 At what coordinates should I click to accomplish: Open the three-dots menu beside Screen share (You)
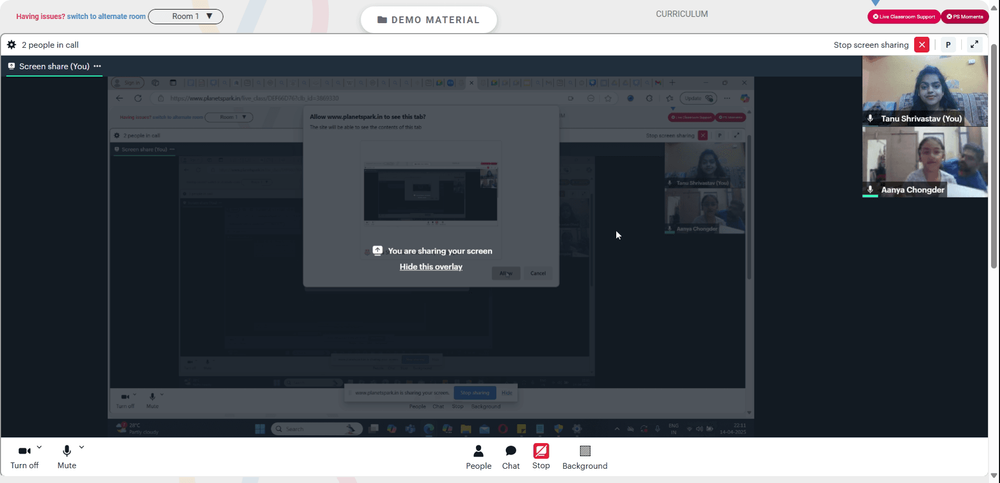point(97,66)
